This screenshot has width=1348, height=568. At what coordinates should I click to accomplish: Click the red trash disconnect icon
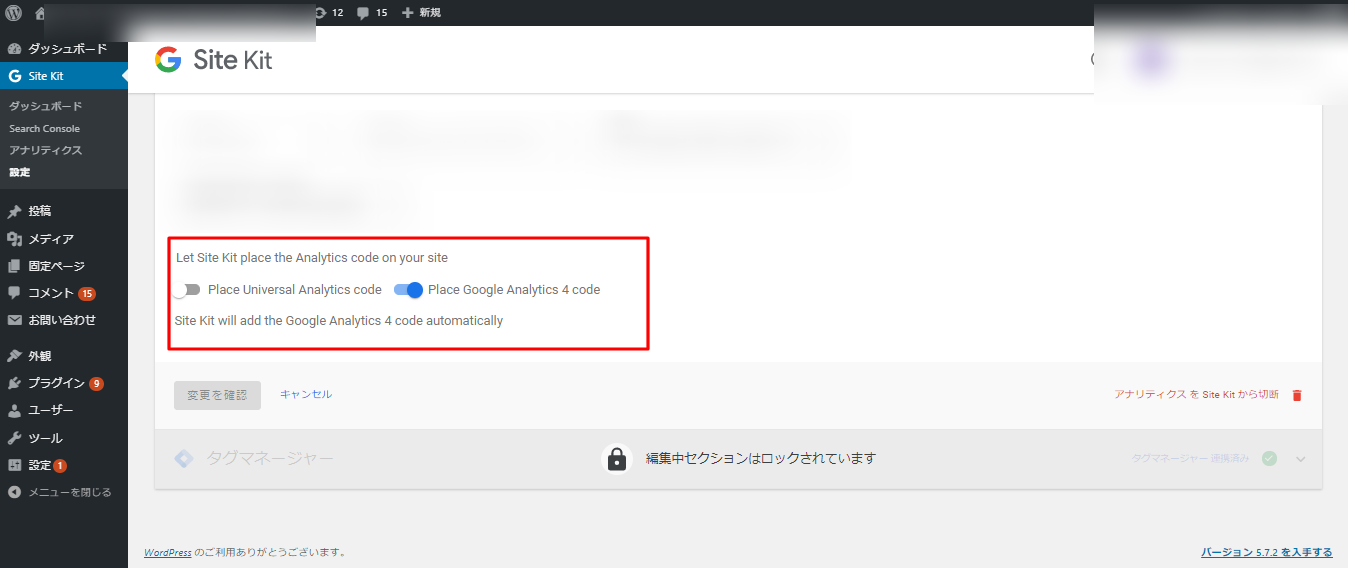1297,395
